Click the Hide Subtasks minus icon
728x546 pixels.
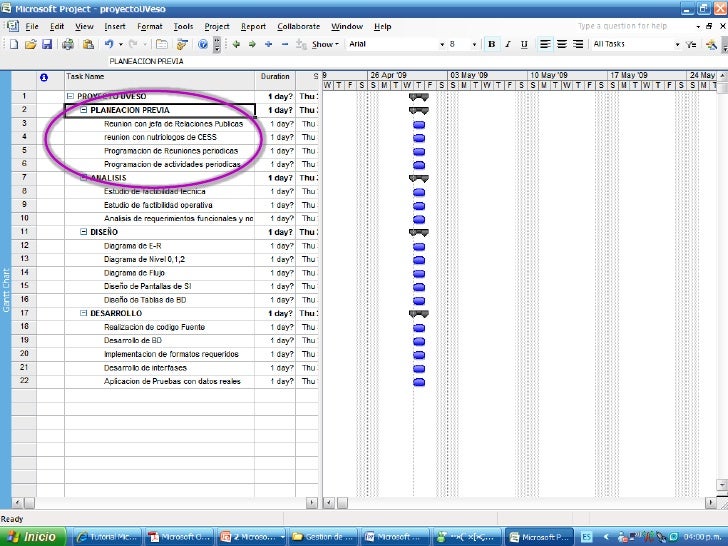point(285,45)
